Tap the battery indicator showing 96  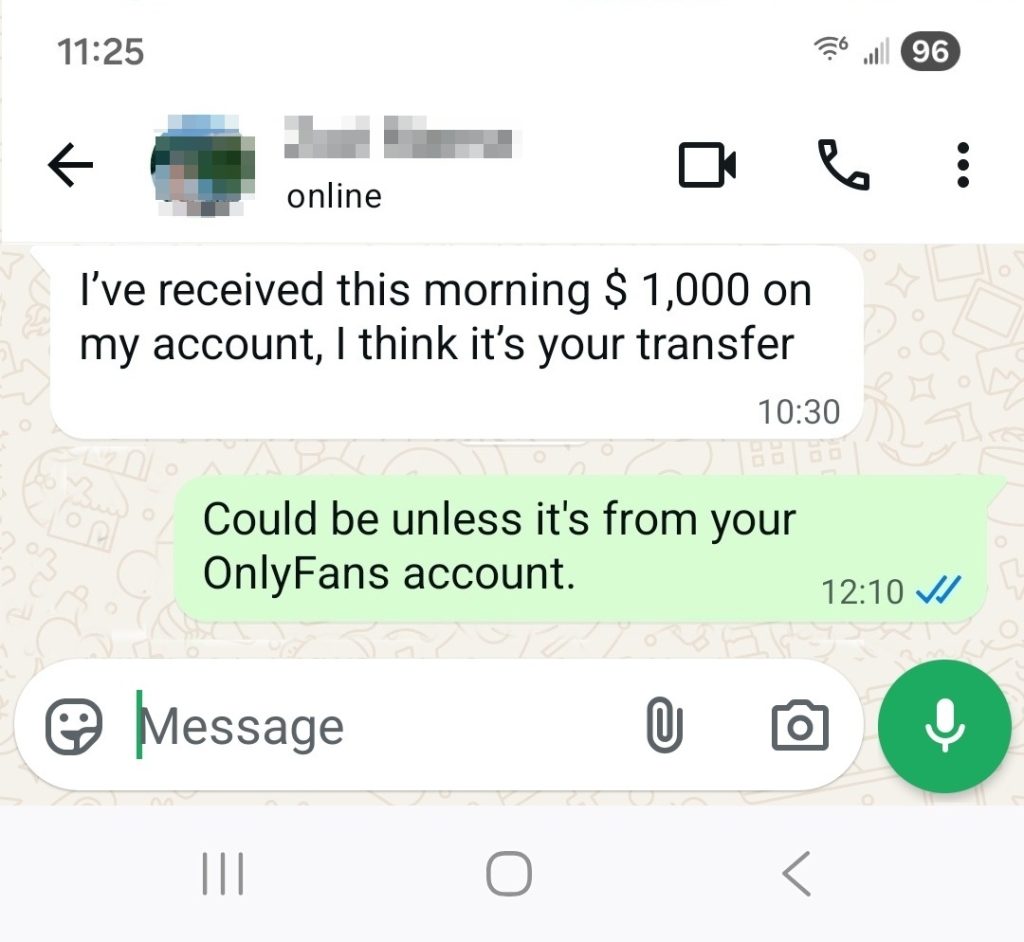[x=931, y=52]
